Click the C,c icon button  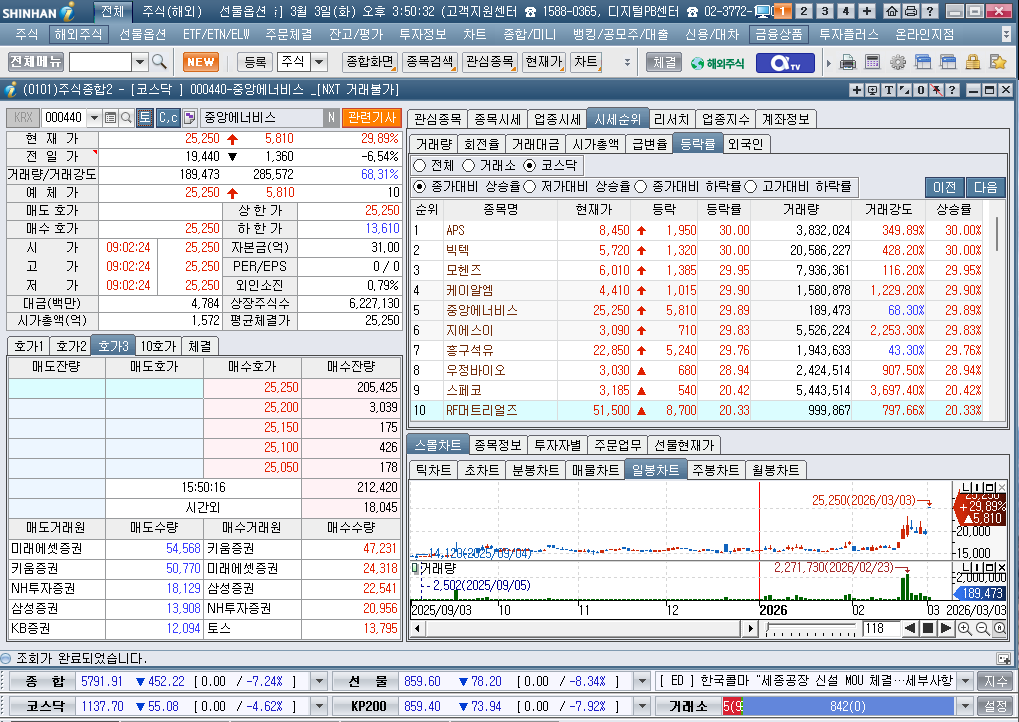pyautogui.click(x=168, y=118)
